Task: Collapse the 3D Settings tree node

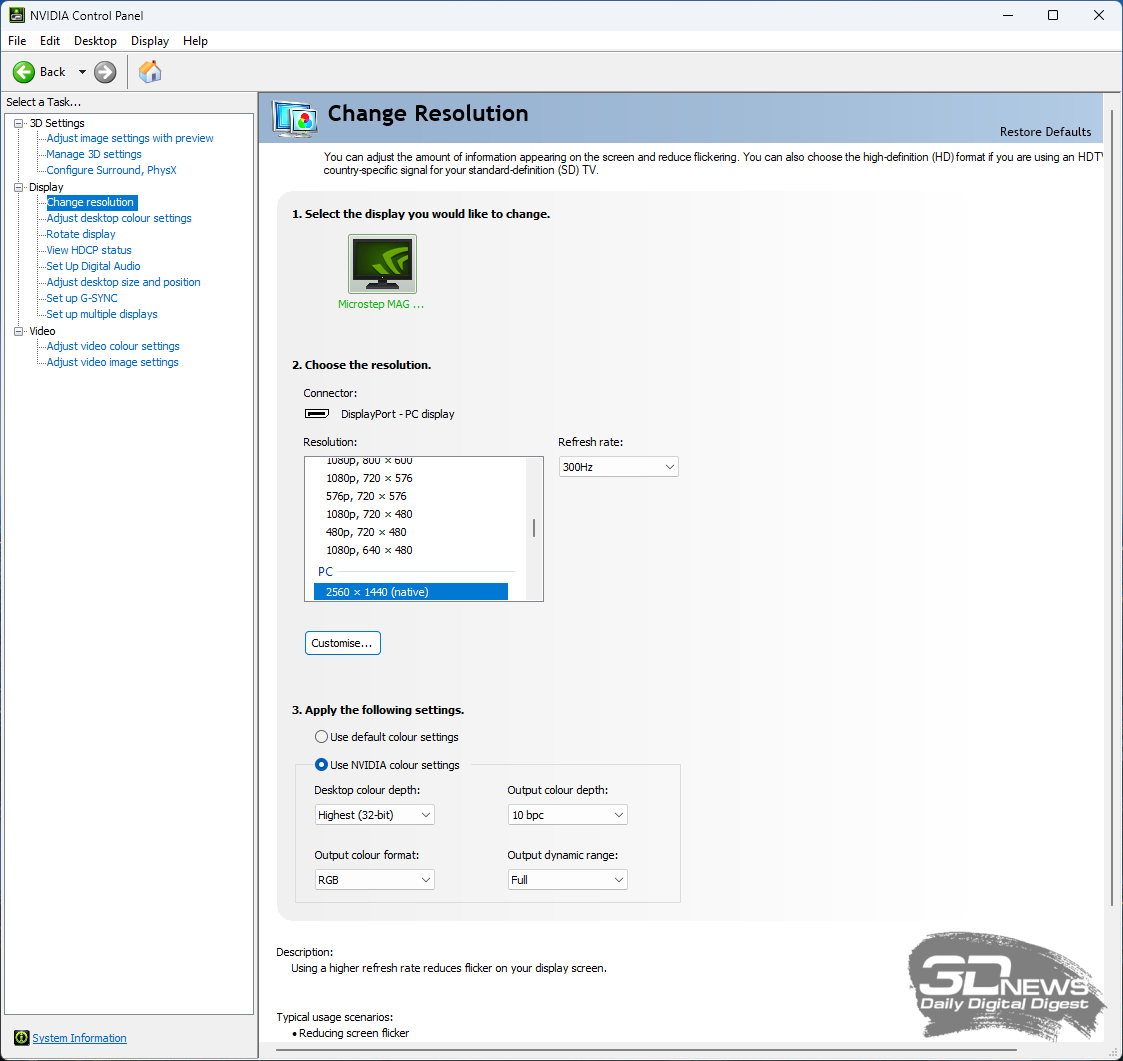Action: click(x=18, y=123)
